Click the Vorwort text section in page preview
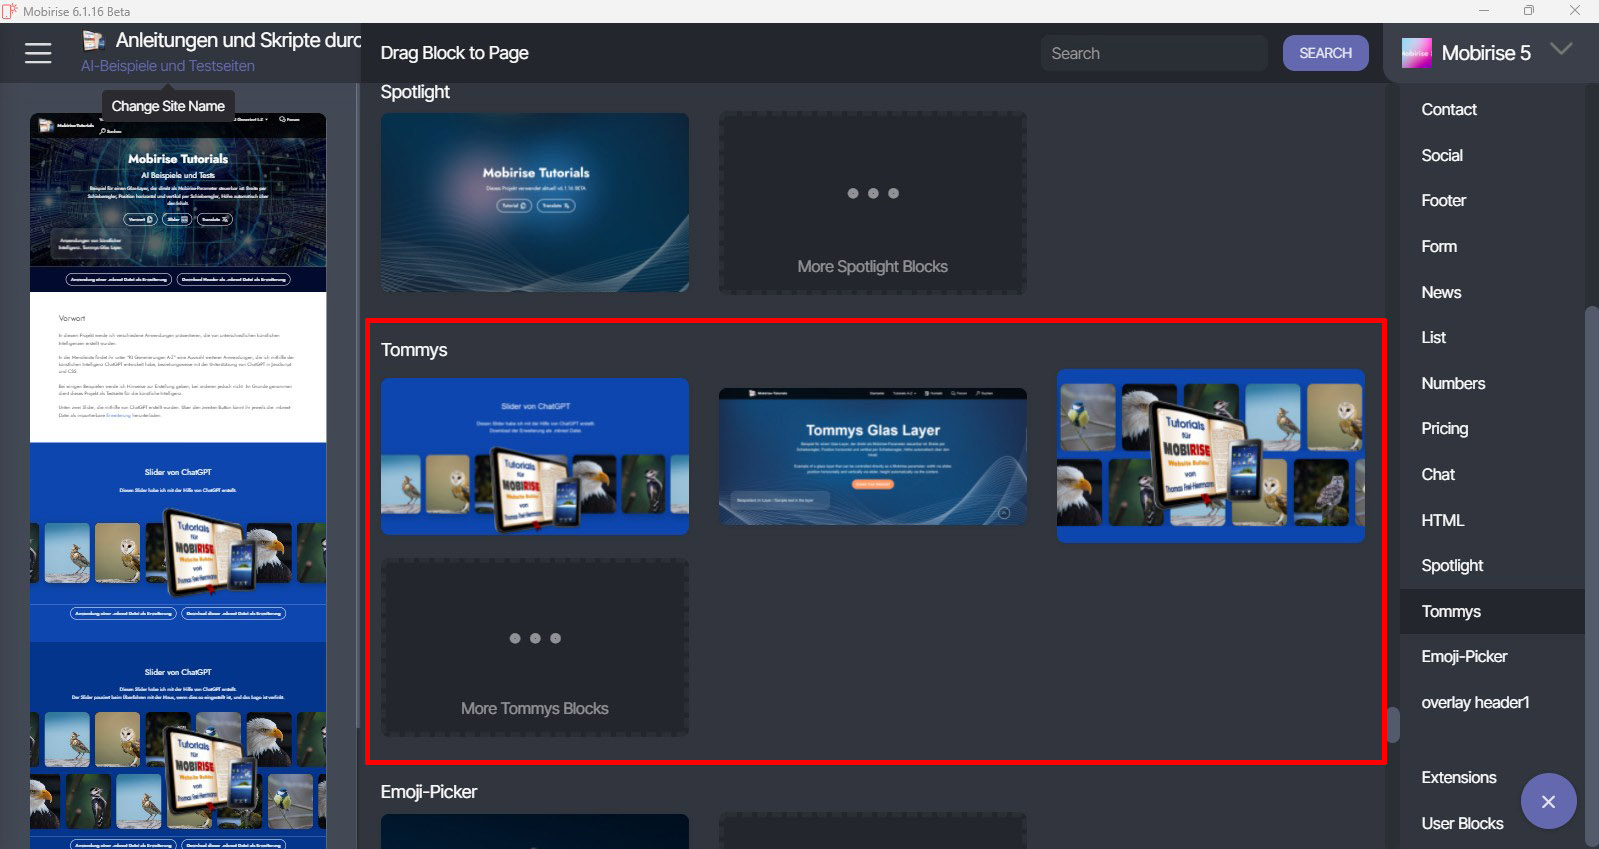 pos(178,367)
